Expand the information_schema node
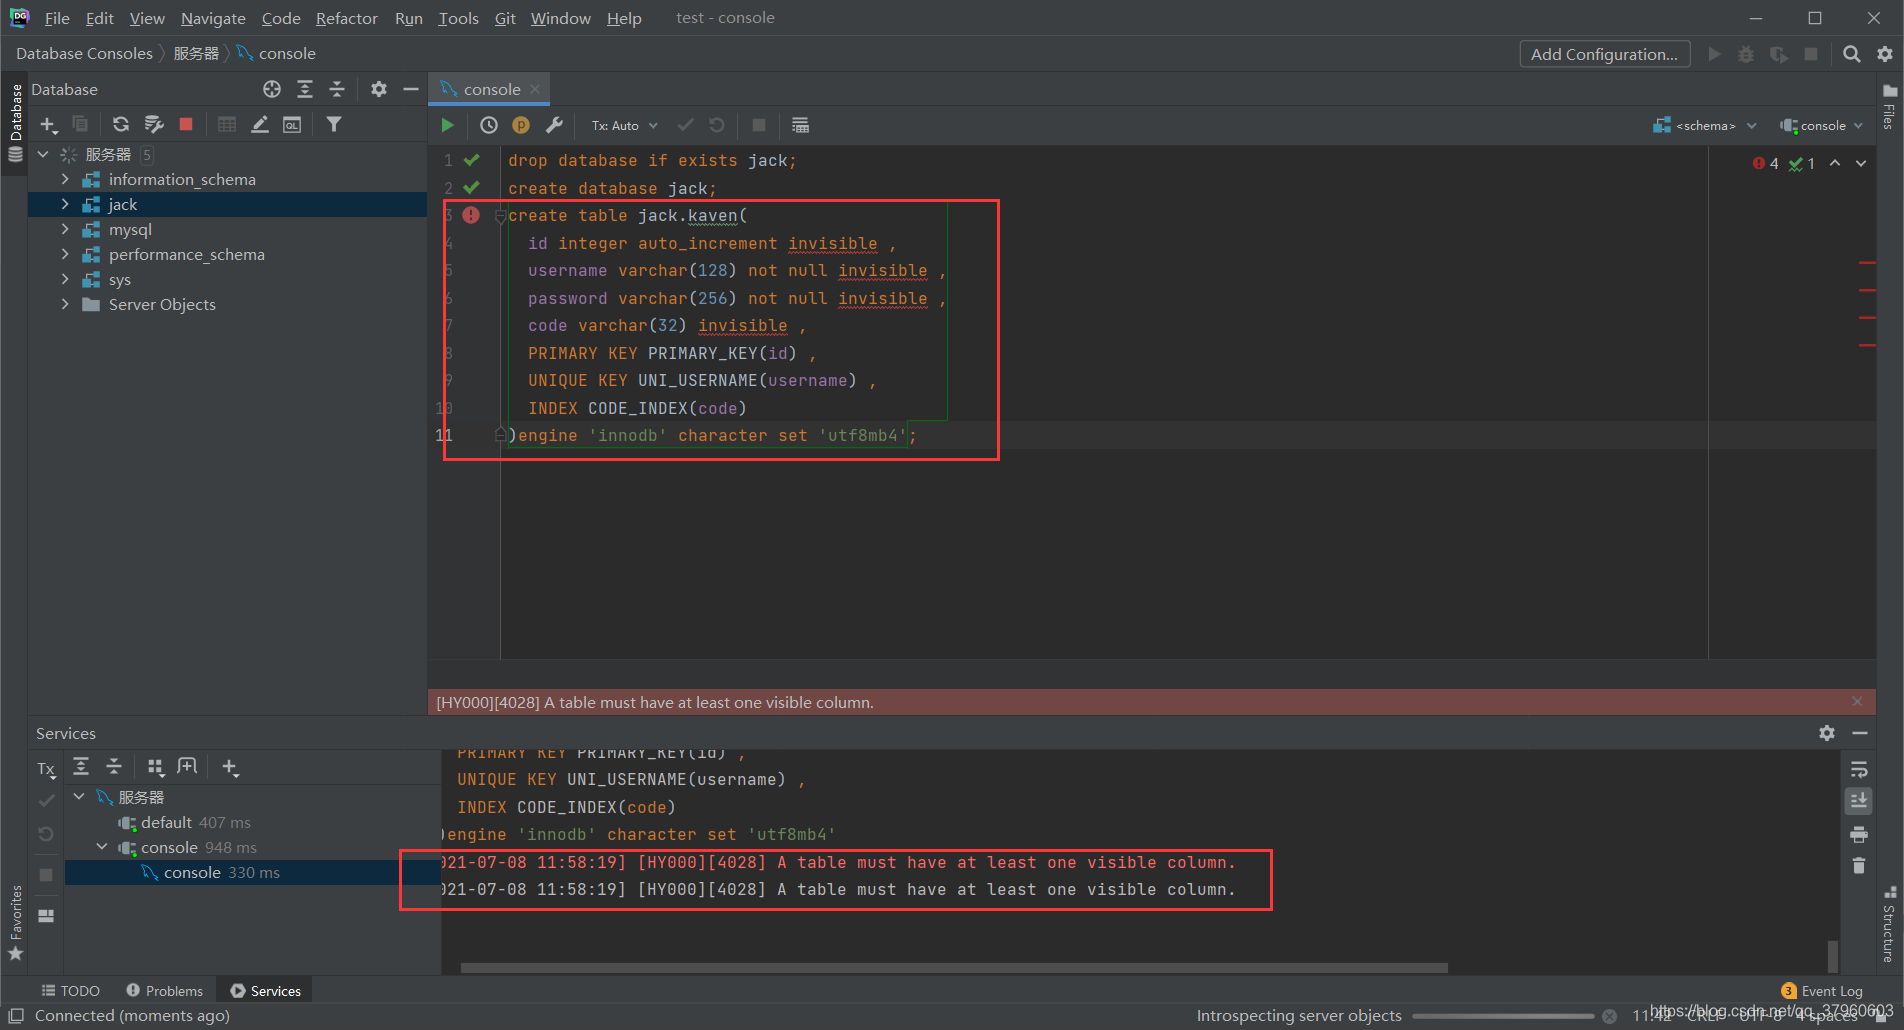The image size is (1904, 1030). click(65, 179)
